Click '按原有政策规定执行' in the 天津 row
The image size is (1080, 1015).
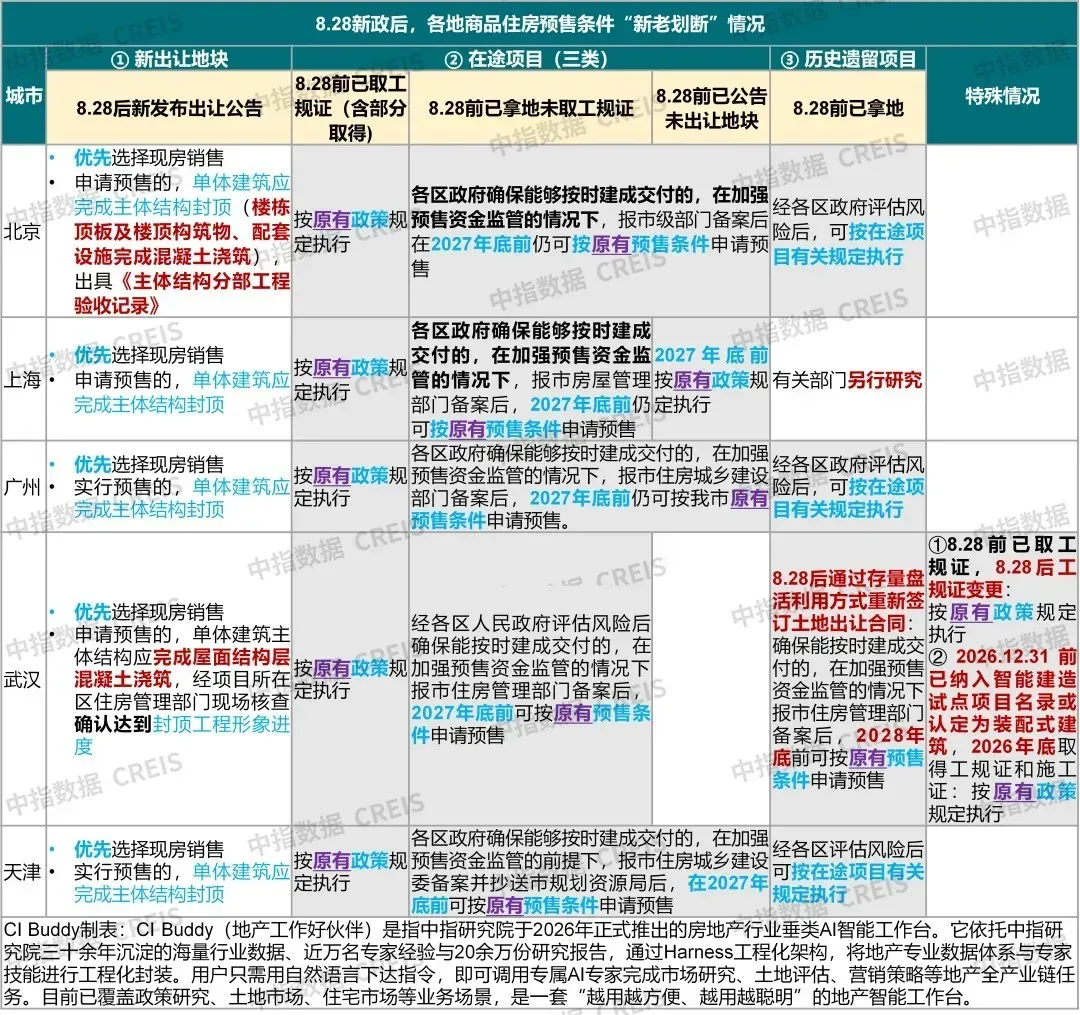pos(350,872)
